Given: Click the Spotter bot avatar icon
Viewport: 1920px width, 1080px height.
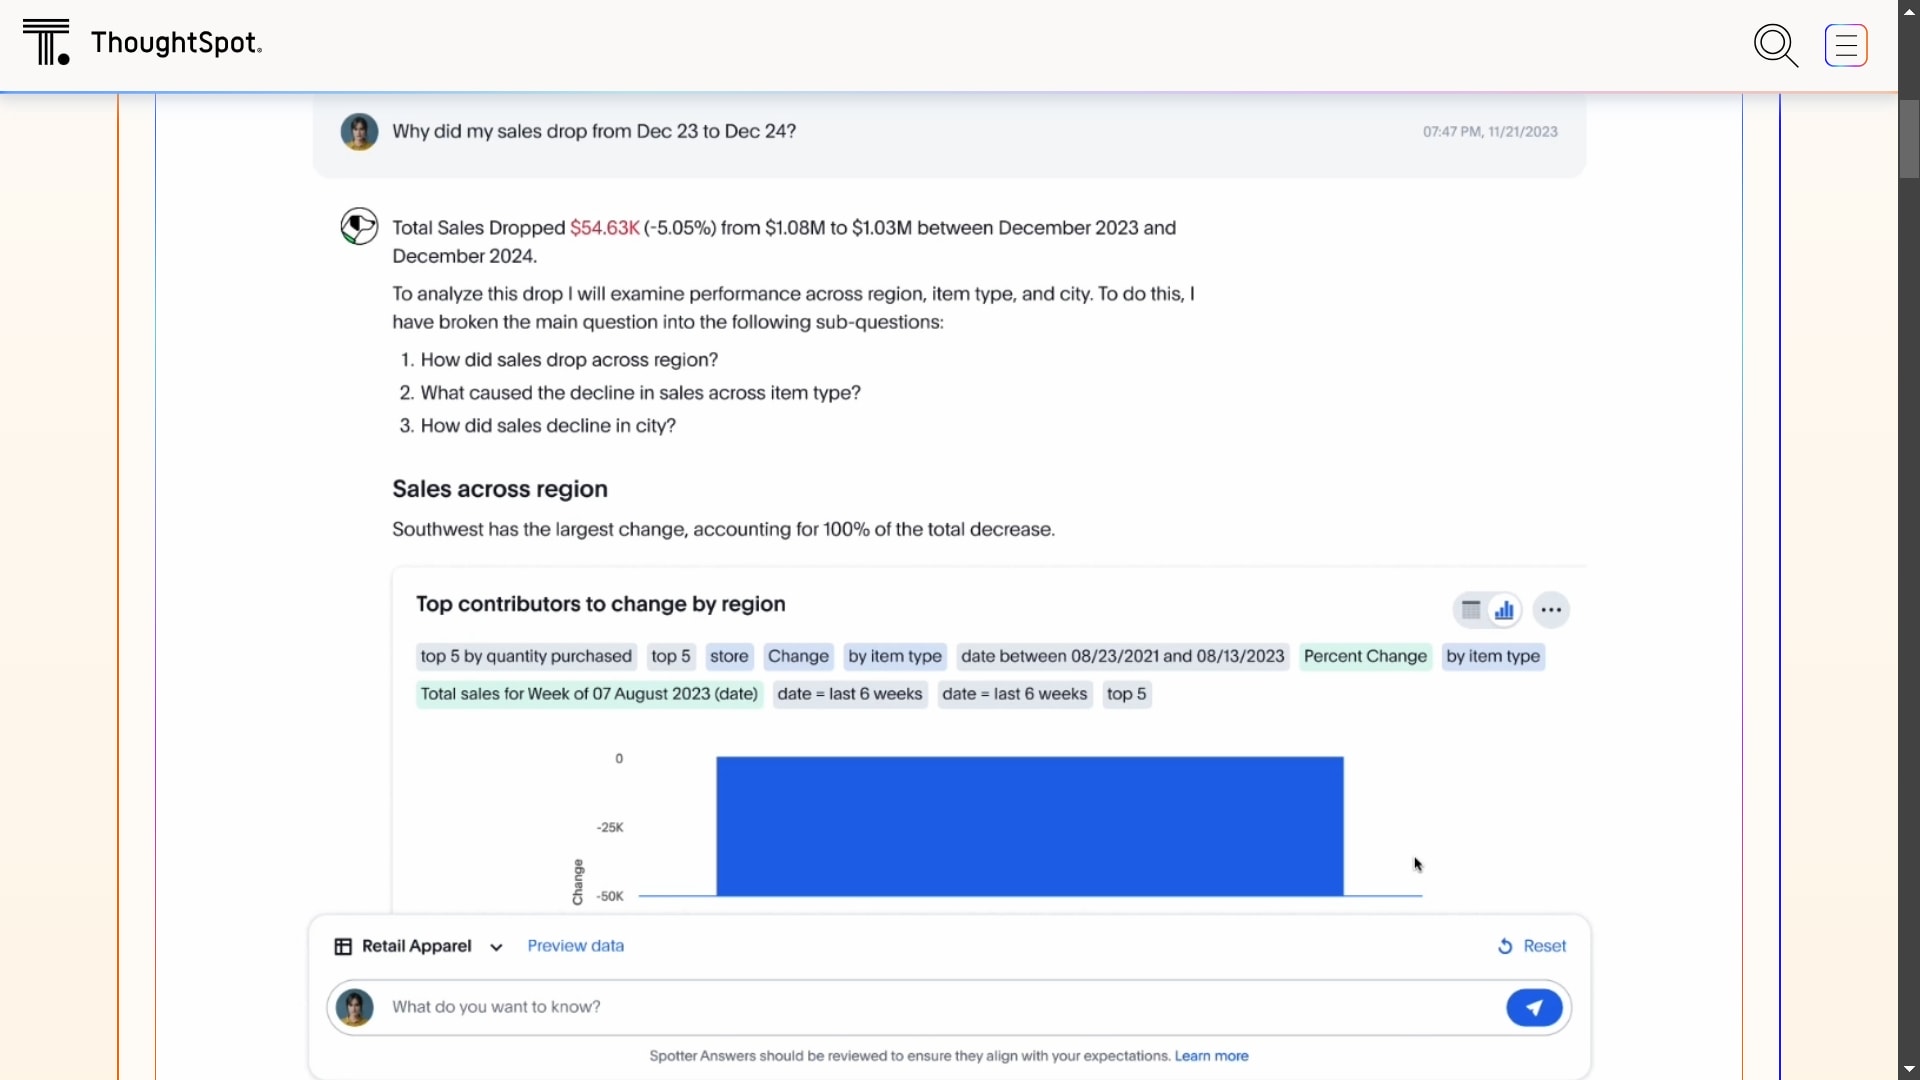Looking at the screenshot, I should click(x=359, y=227).
